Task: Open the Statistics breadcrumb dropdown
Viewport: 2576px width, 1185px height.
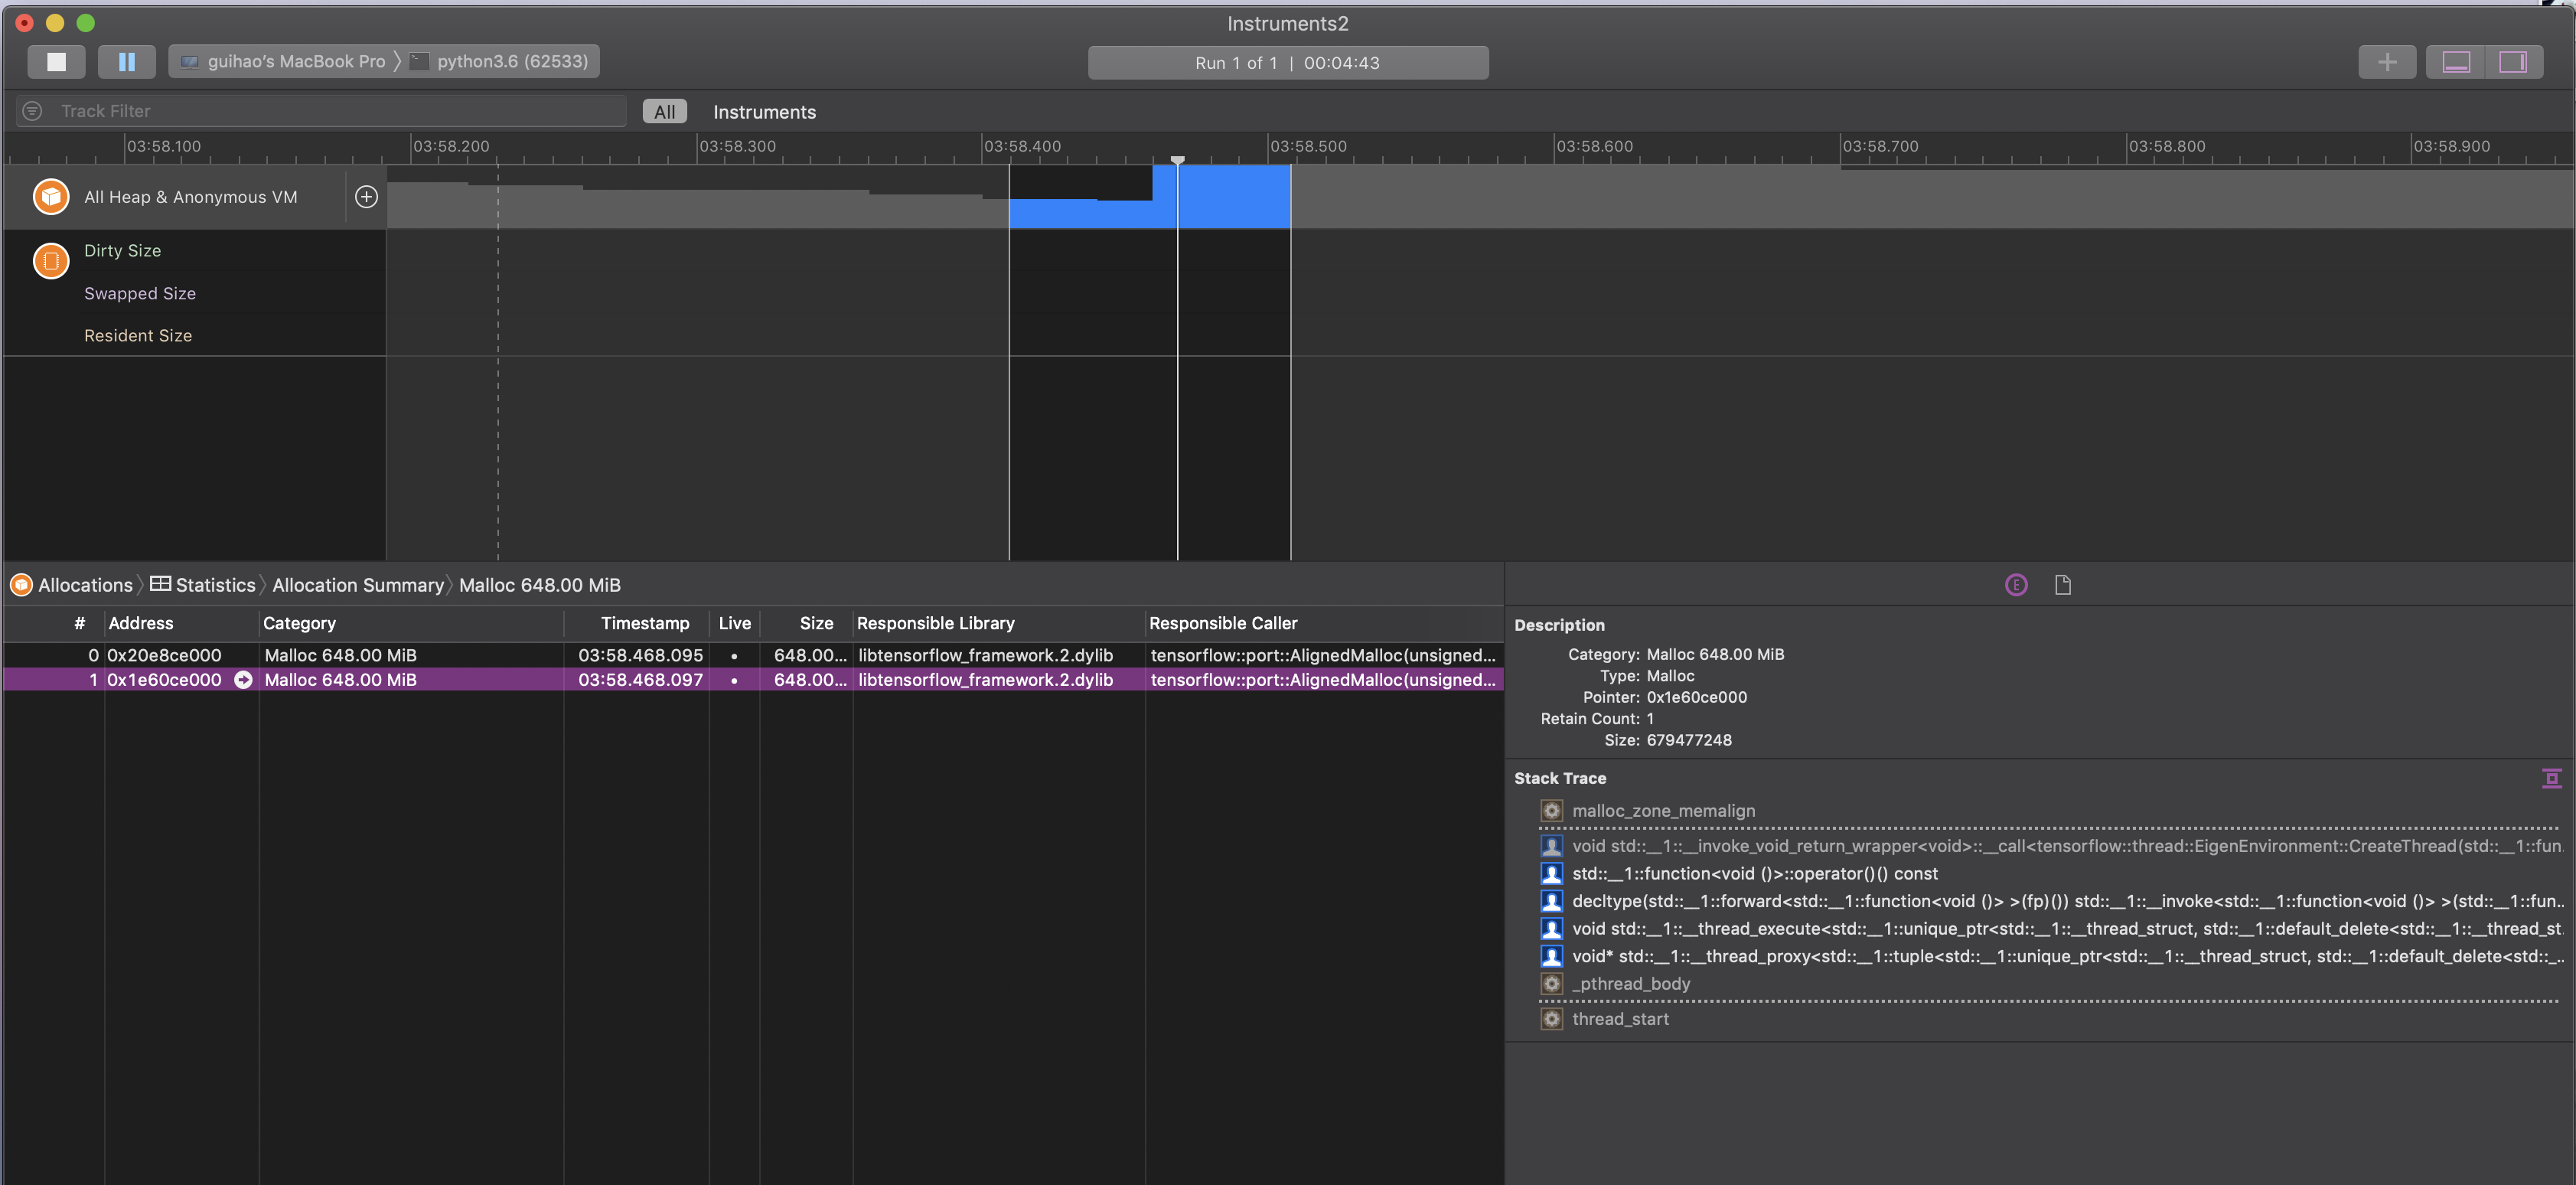Action: (204, 585)
